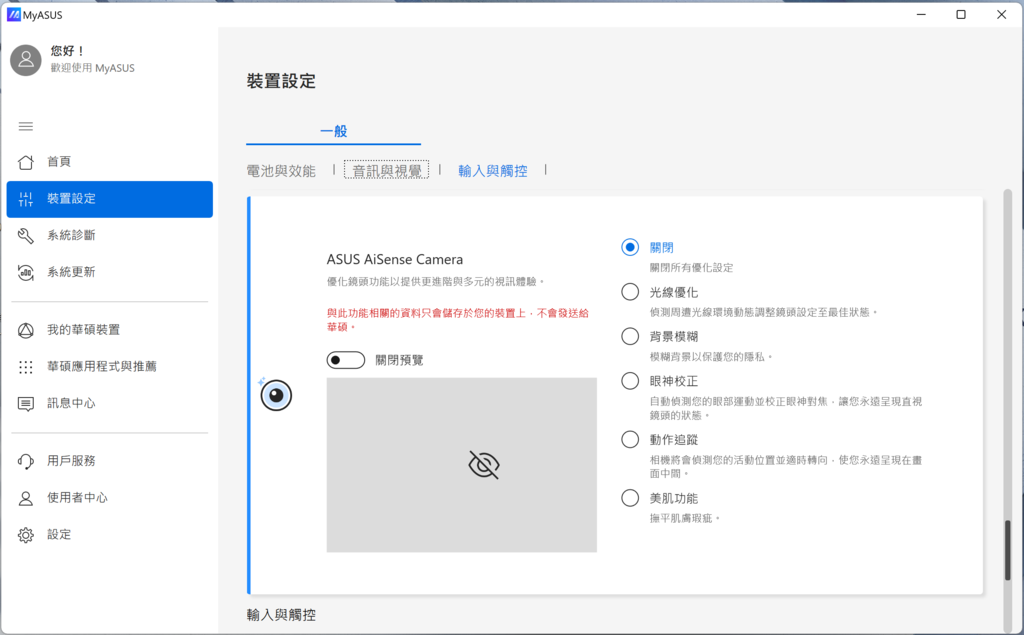This screenshot has width=1024, height=635.
Task: Click the AiSense Camera eye icon
Action: coord(276,395)
